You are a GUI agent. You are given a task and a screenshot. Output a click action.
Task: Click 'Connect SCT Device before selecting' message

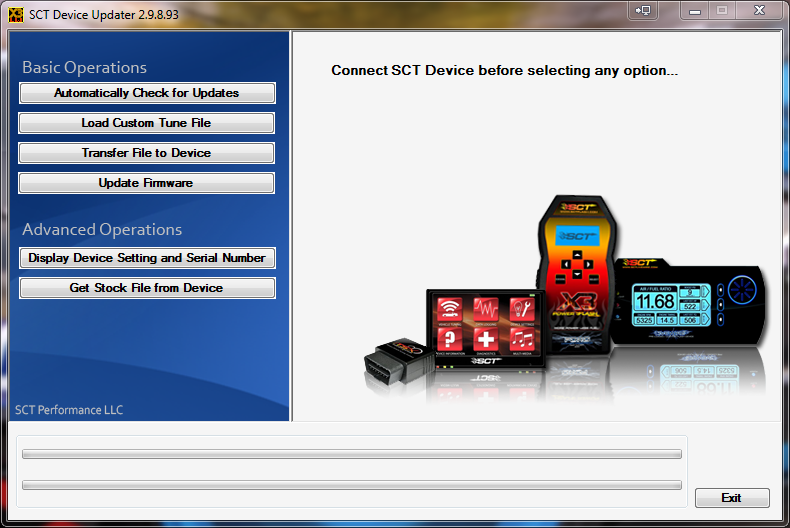coord(504,71)
